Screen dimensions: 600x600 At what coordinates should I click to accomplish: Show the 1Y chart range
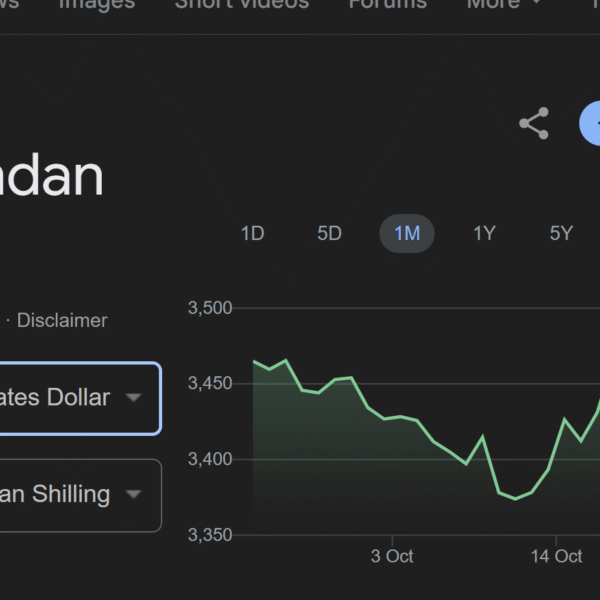[x=484, y=234]
